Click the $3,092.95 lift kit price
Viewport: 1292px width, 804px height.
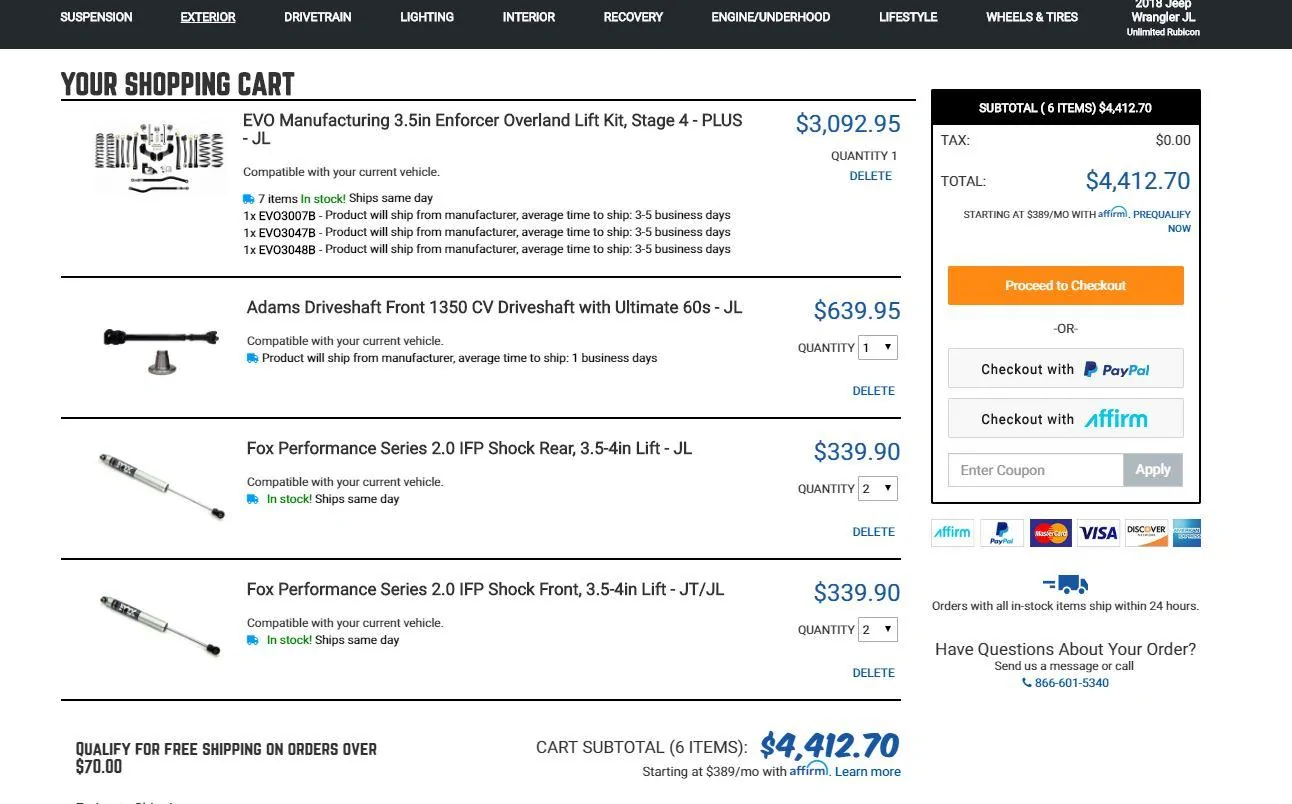tap(848, 124)
